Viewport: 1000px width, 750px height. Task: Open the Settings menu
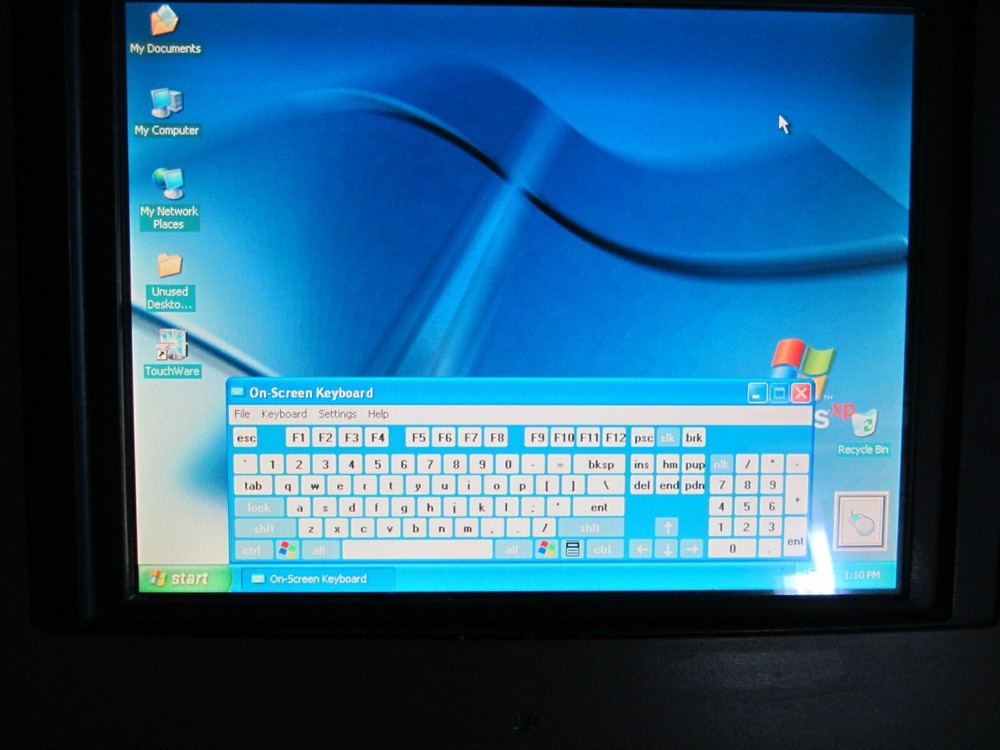point(337,414)
